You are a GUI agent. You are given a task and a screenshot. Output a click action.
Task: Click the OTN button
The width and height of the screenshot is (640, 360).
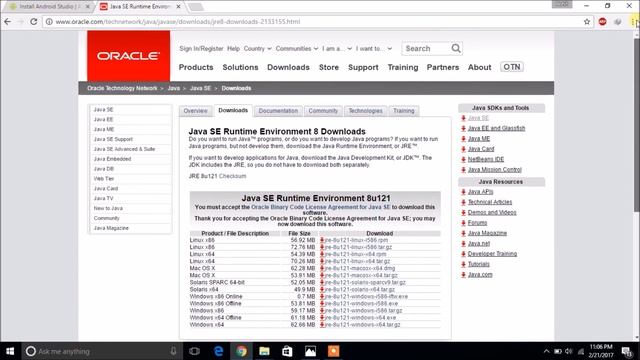pos(512,67)
